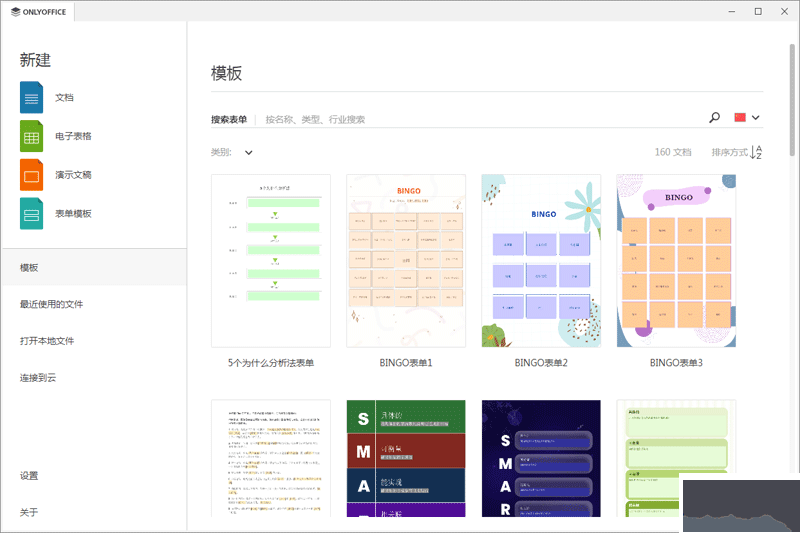The height and width of the screenshot is (533, 800).
Task: Open 打开本地文件 from sidebar
Action: [x=47, y=341]
